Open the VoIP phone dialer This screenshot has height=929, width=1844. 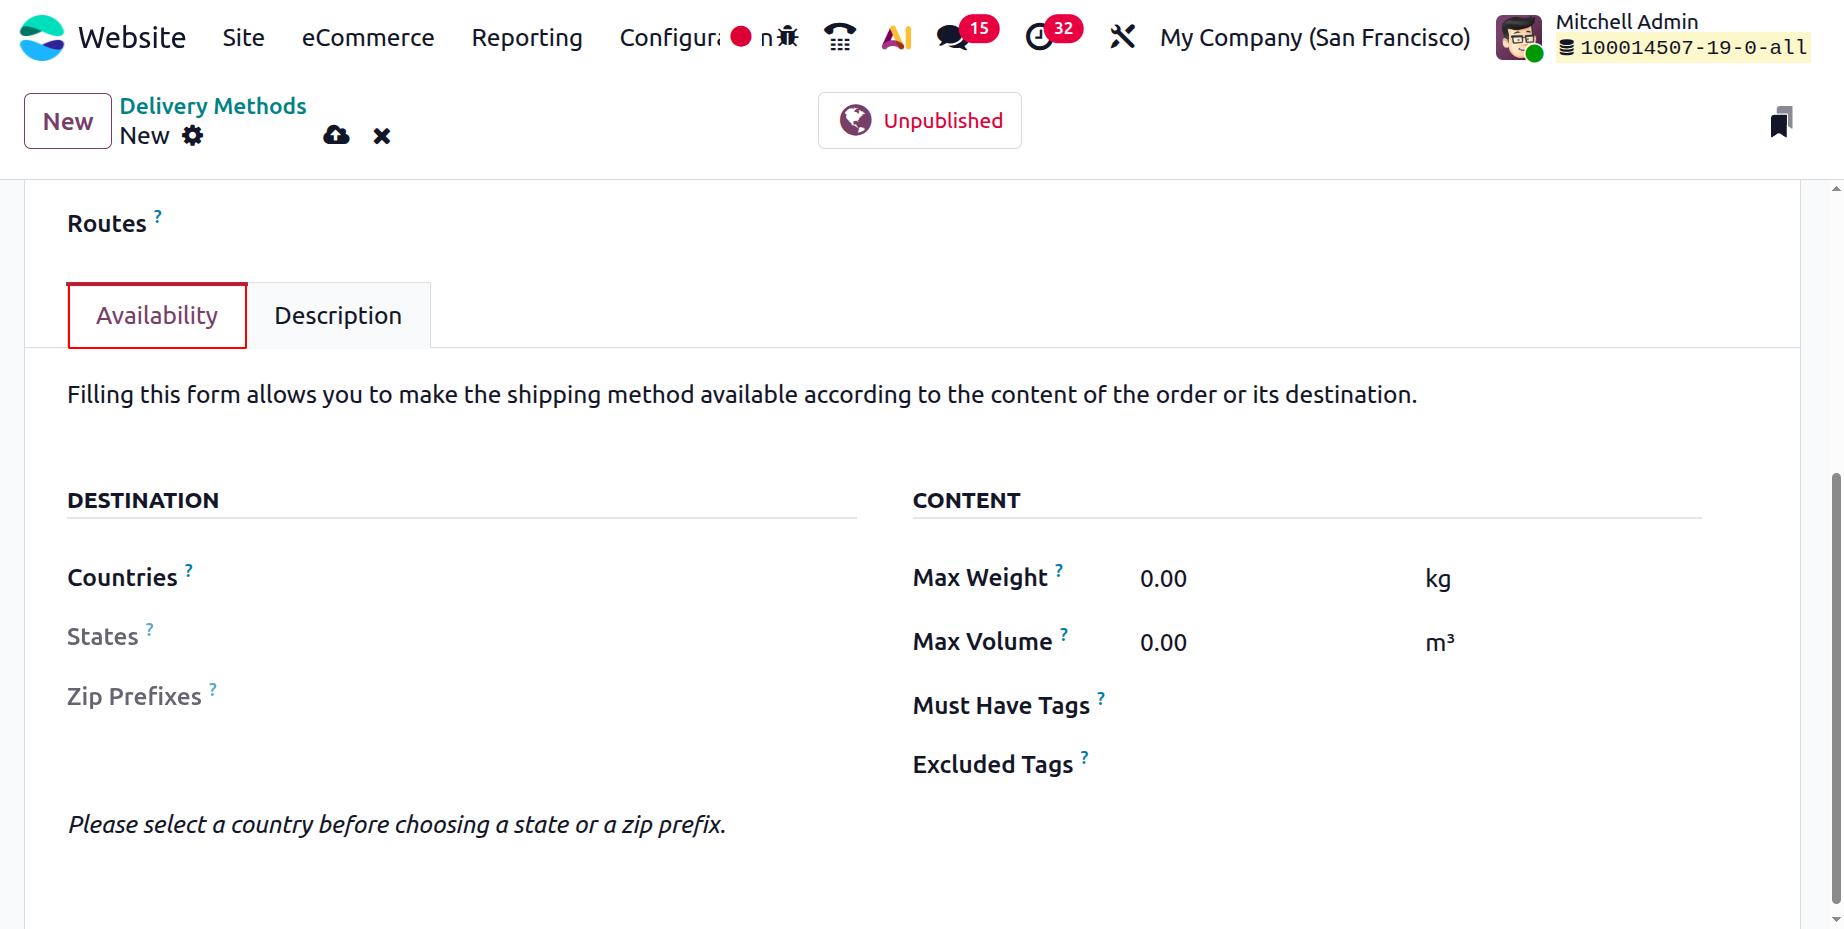tap(840, 37)
